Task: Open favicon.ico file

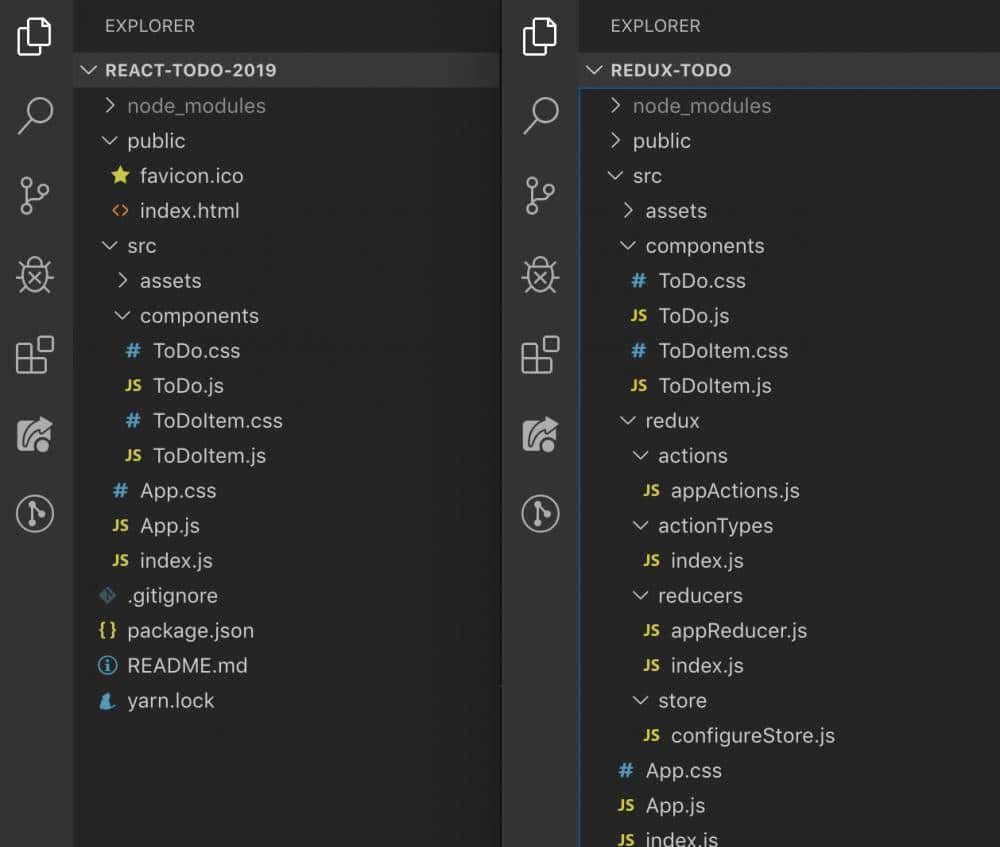Action: click(191, 176)
